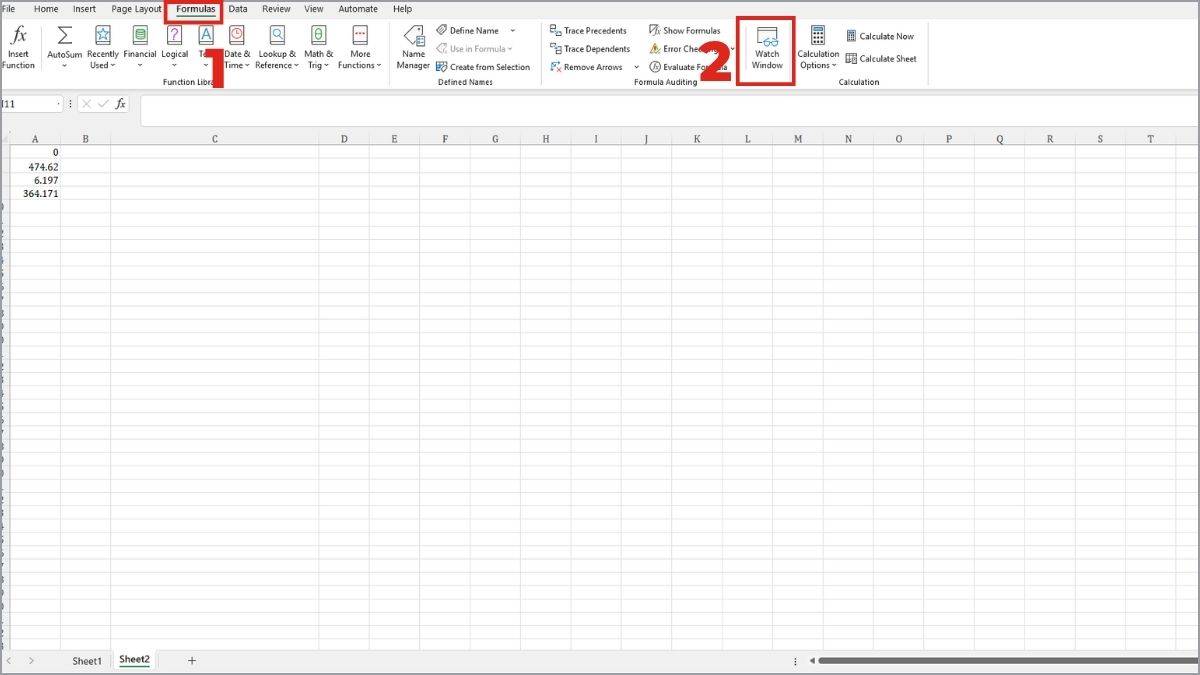Click the fx icon beside the formula bar
This screenshot has height=675, width=1200.
pos(120,104)
